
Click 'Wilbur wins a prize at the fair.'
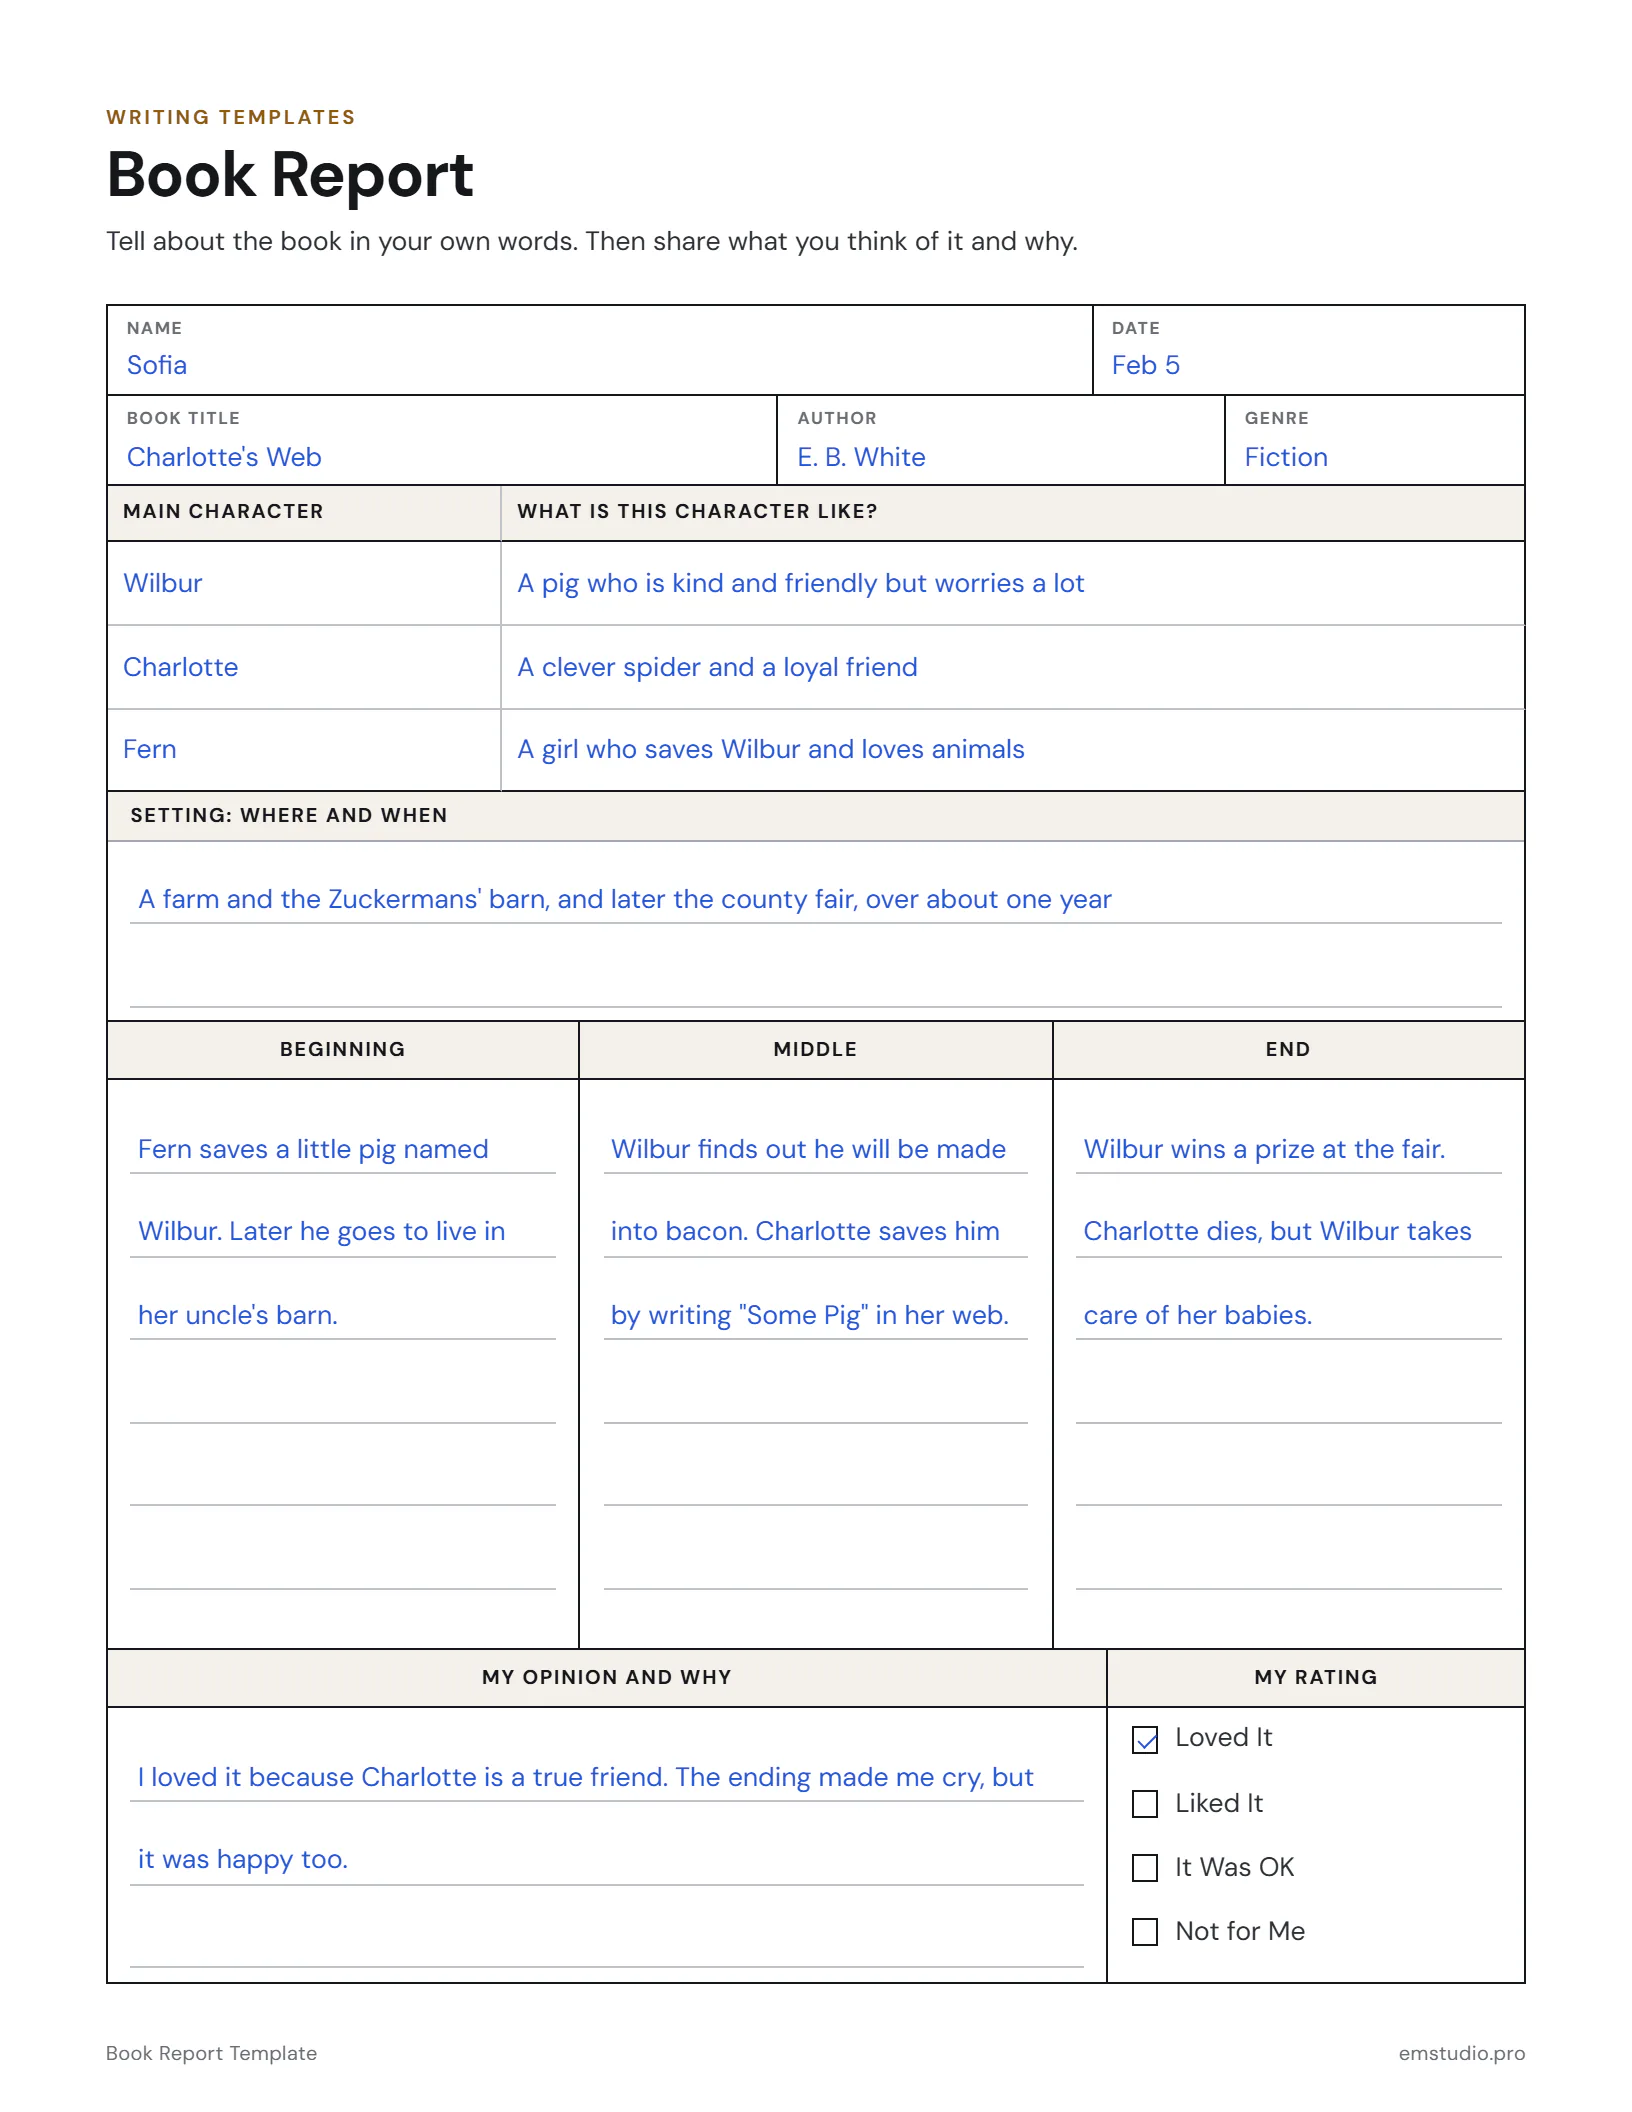click(x=1289, y=1150)
